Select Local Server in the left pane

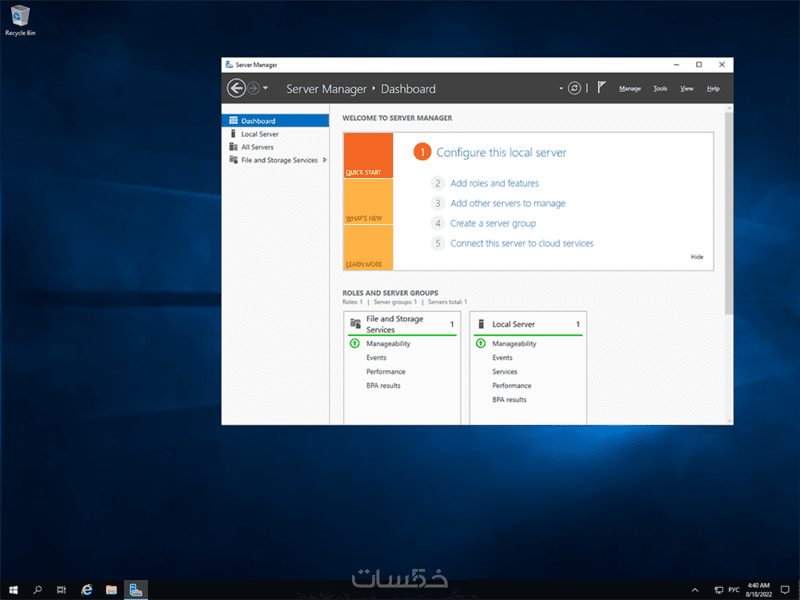coord(276,134)
